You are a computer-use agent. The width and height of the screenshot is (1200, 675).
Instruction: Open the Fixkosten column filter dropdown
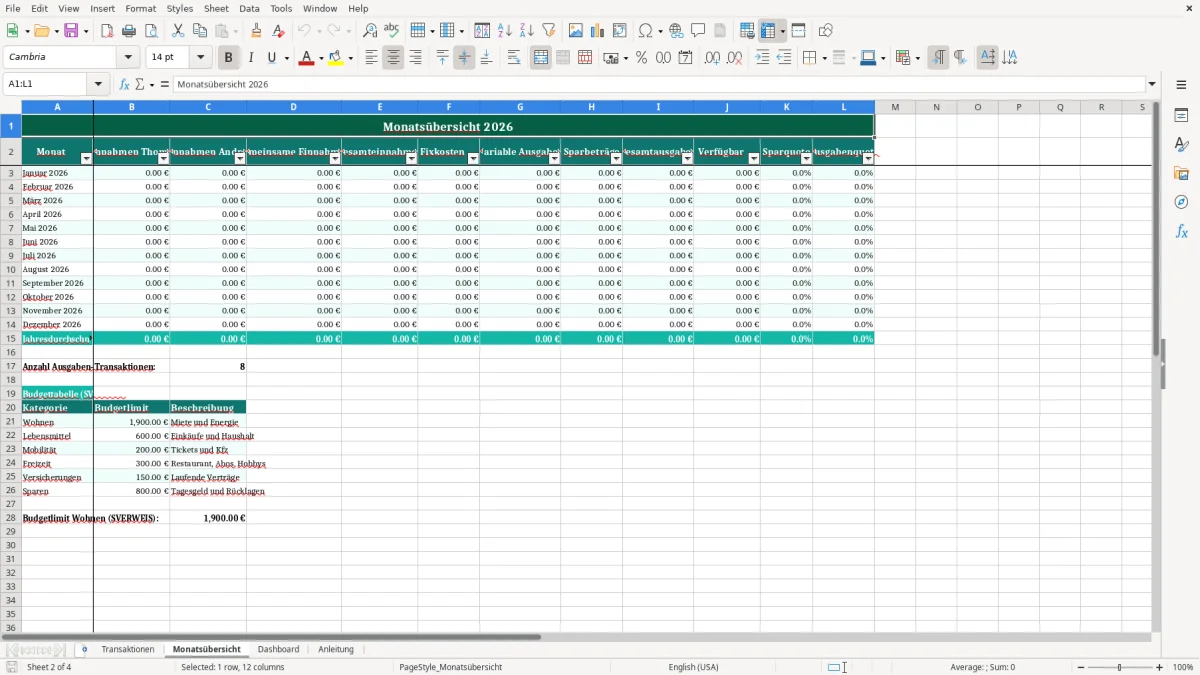(473, 159)
